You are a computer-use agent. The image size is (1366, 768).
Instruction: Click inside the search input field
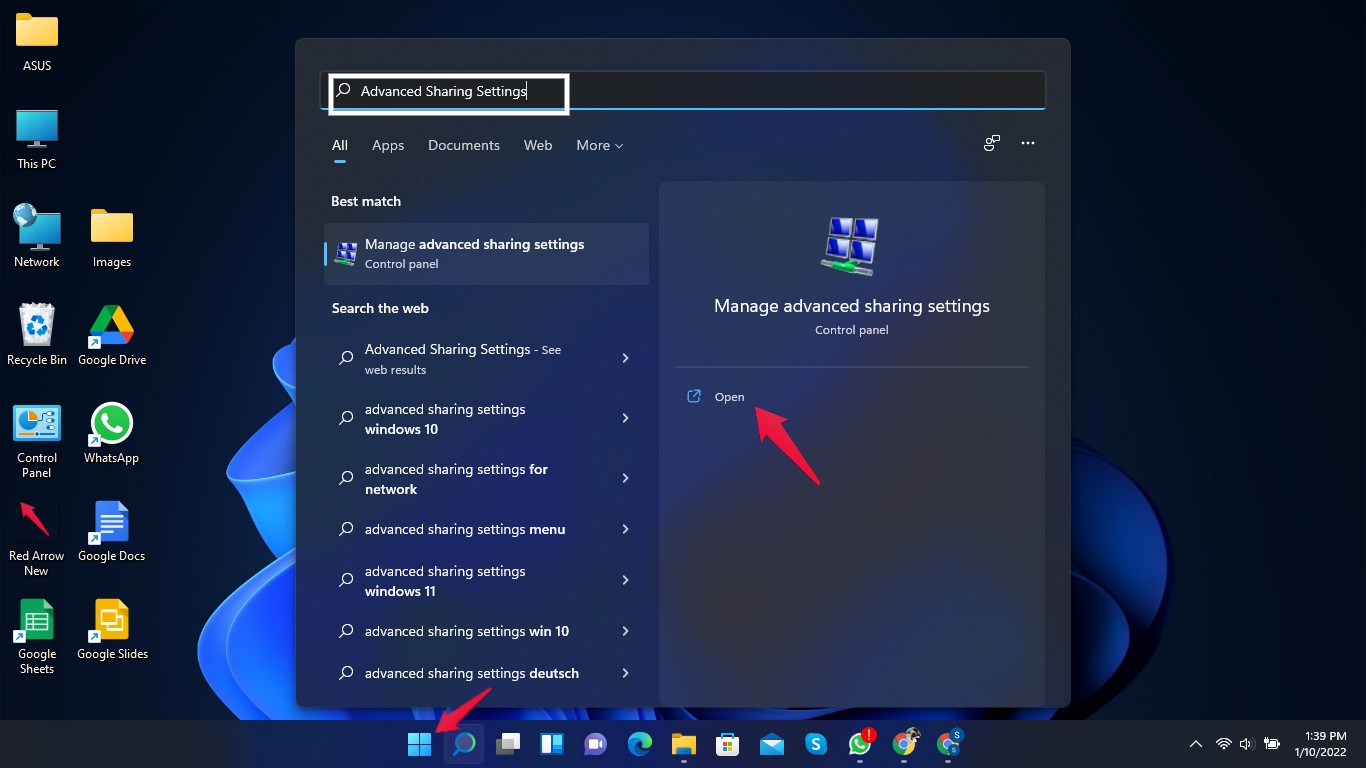tap(448, 91)
